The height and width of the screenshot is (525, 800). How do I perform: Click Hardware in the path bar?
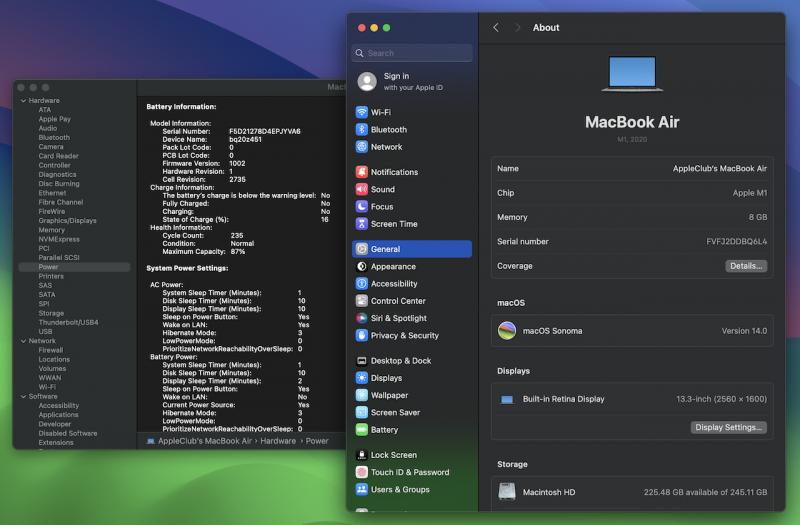click(x=278, y=441)
